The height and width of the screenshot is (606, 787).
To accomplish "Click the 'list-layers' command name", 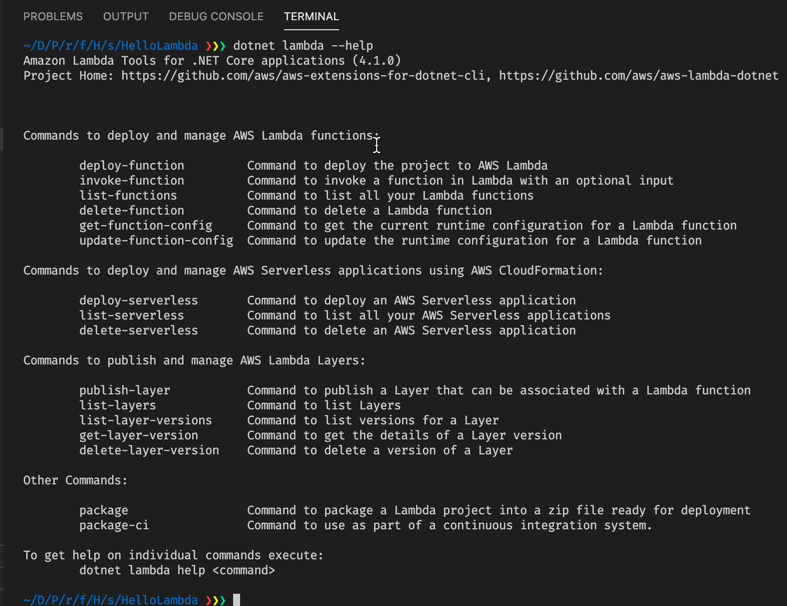I will pyautogui.click(x=117, y=406).
